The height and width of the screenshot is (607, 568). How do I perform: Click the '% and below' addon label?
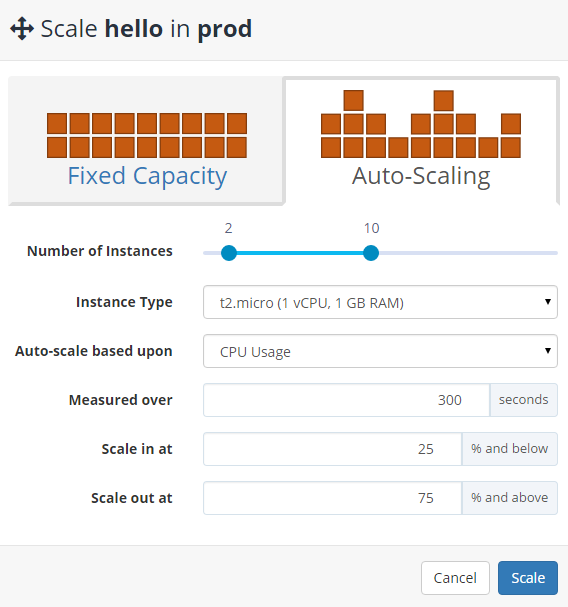(x=510, y=449)
